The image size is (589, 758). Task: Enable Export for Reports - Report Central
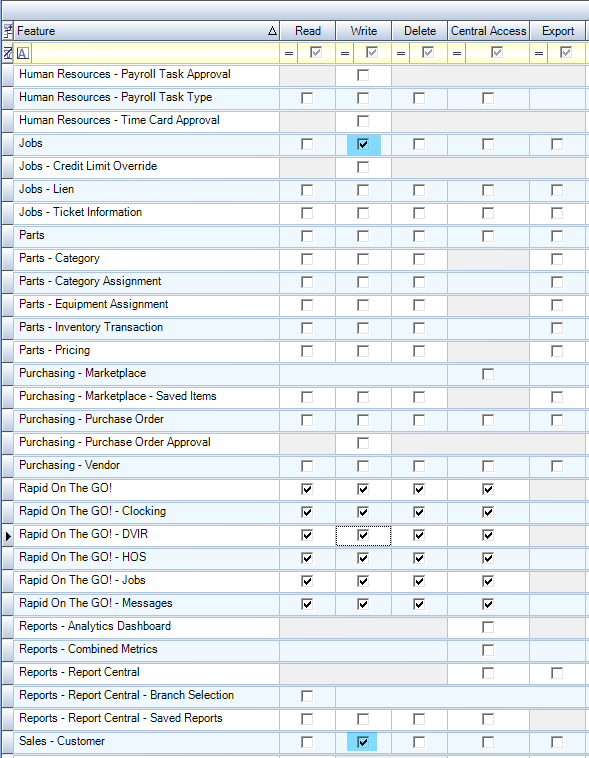tap(557, 673)
